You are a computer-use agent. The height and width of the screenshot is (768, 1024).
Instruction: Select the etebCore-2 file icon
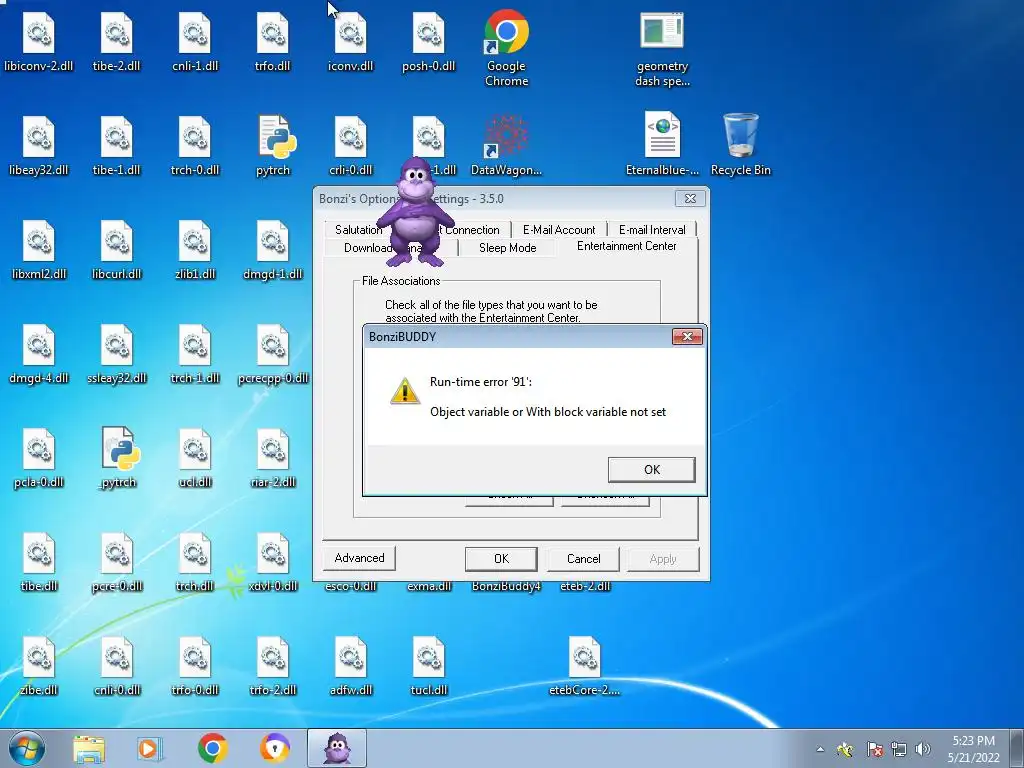pyautogui.click(x=584, y=665)
